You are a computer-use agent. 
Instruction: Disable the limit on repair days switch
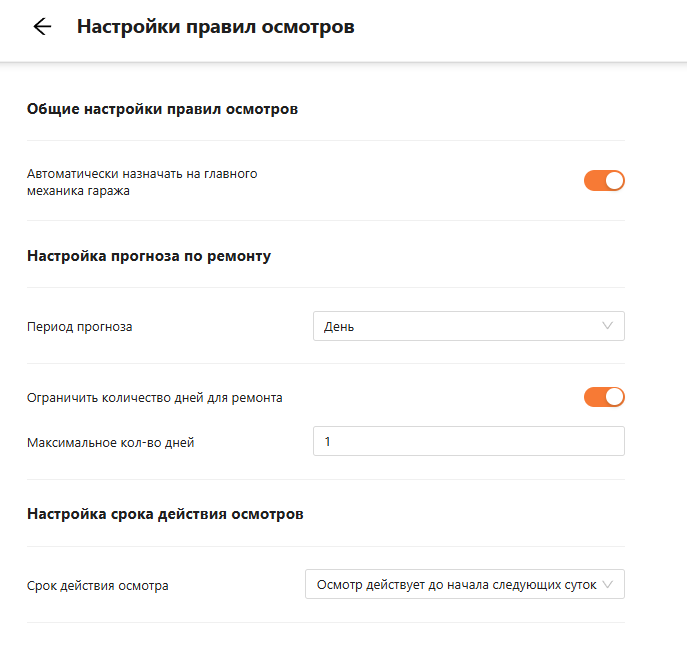point(604,397)
